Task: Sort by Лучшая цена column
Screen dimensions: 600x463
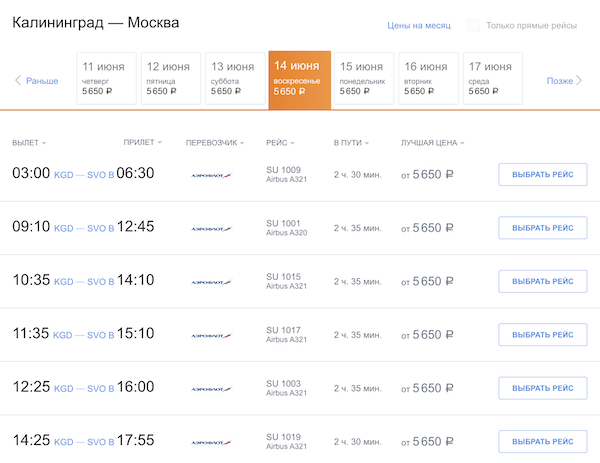Action: 432,143
